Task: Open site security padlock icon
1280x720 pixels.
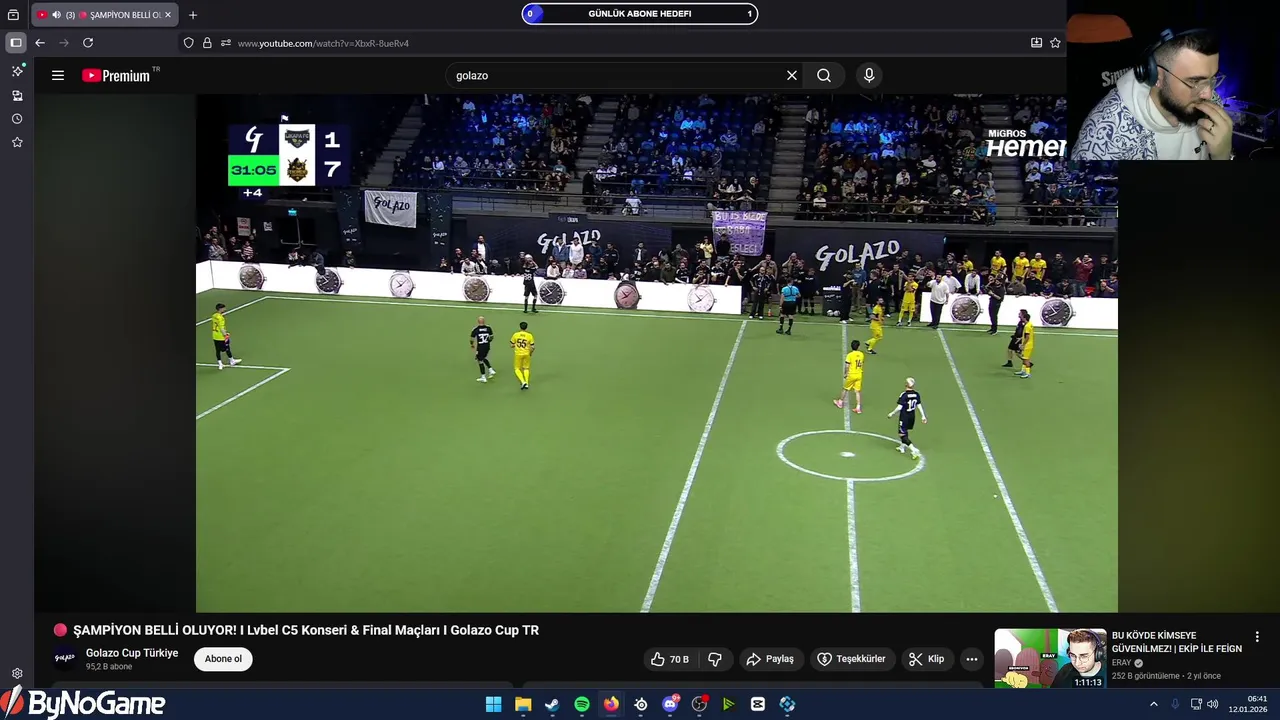Action: pos(207,43)
